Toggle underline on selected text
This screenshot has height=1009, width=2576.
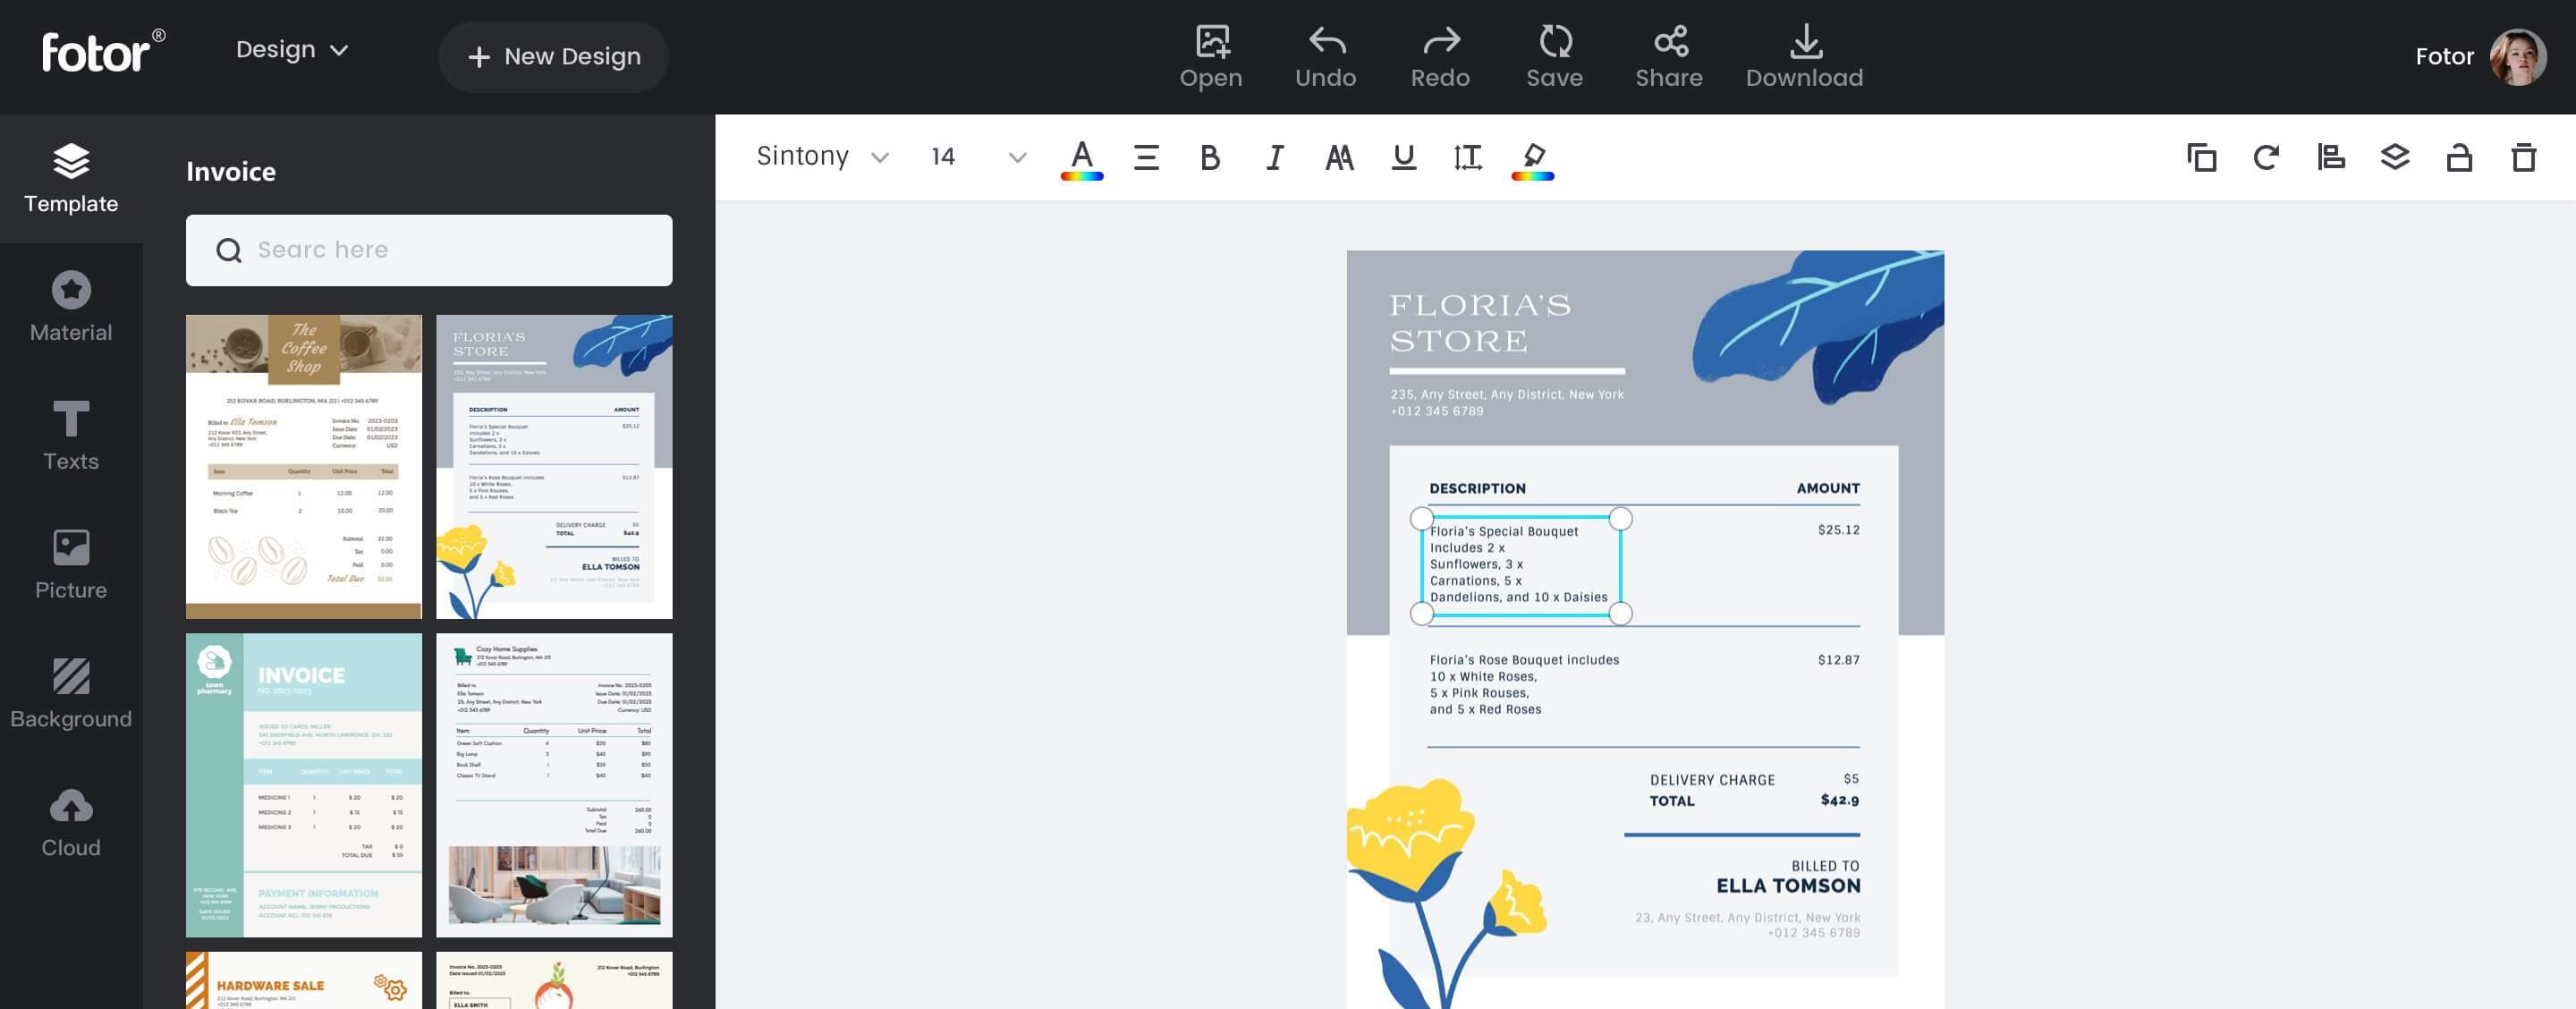[x=1403, y=157]
